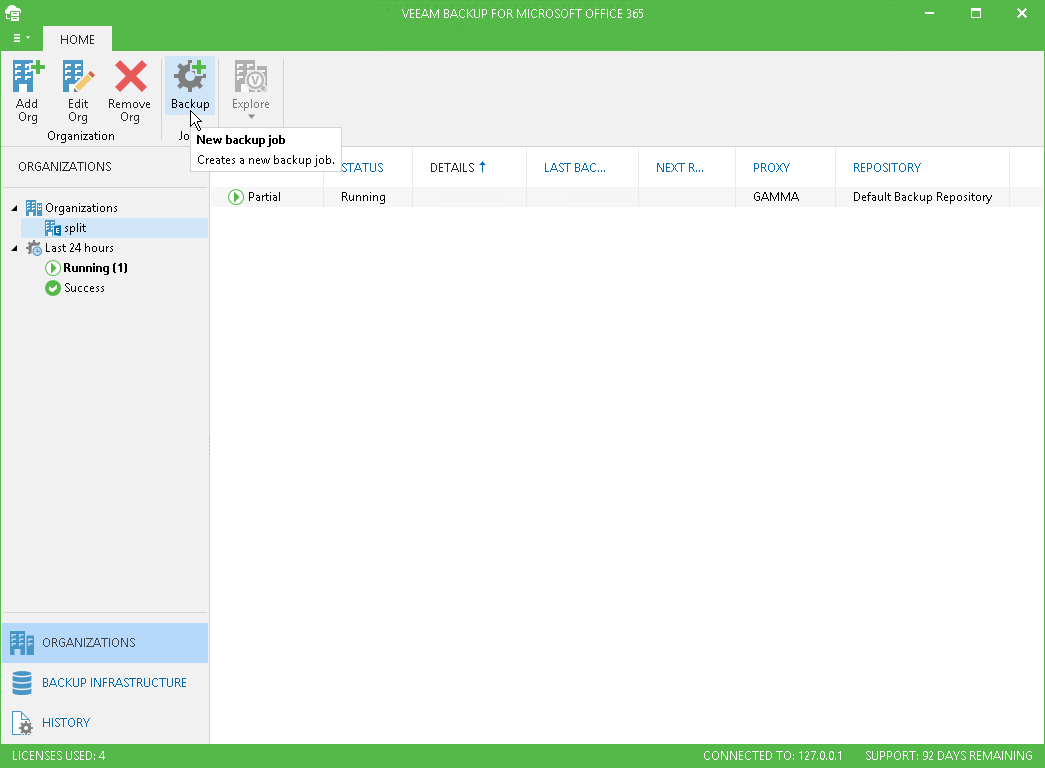
Task: Collapse the Organizations tree node
Action: tap(15, 208)
